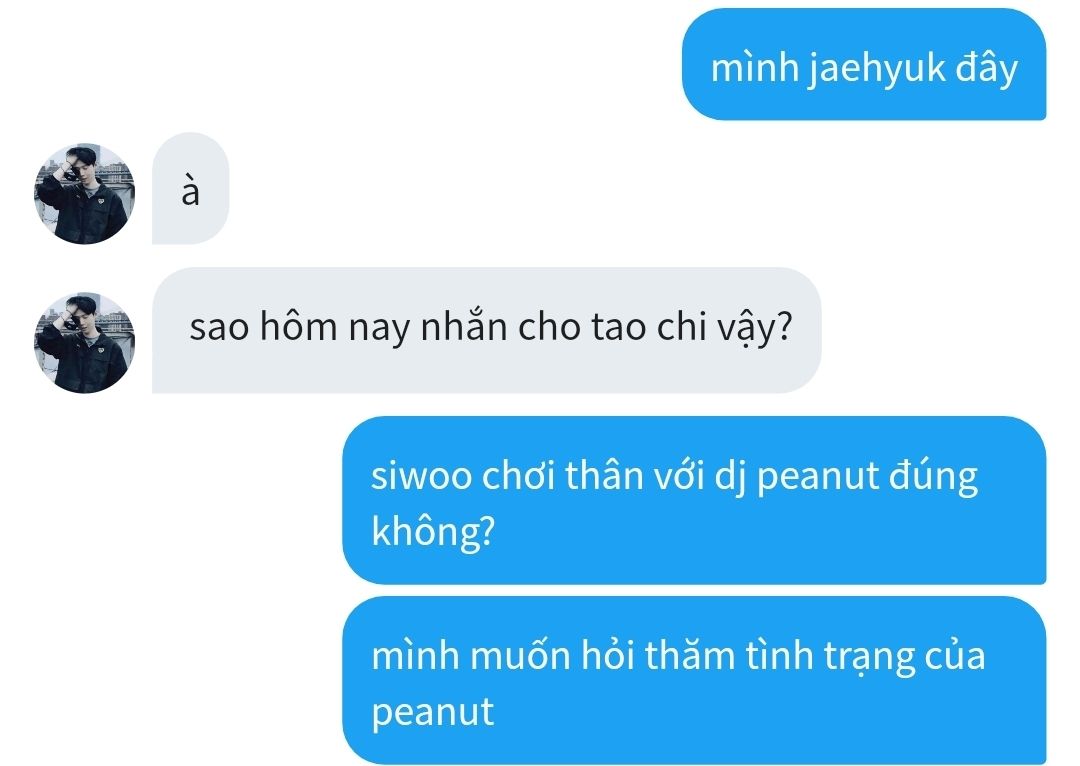Click the word 'không?' in the blue bubble
Image resolution: width=1080 pixels, height=766 pixels.
tap(433, 532)
